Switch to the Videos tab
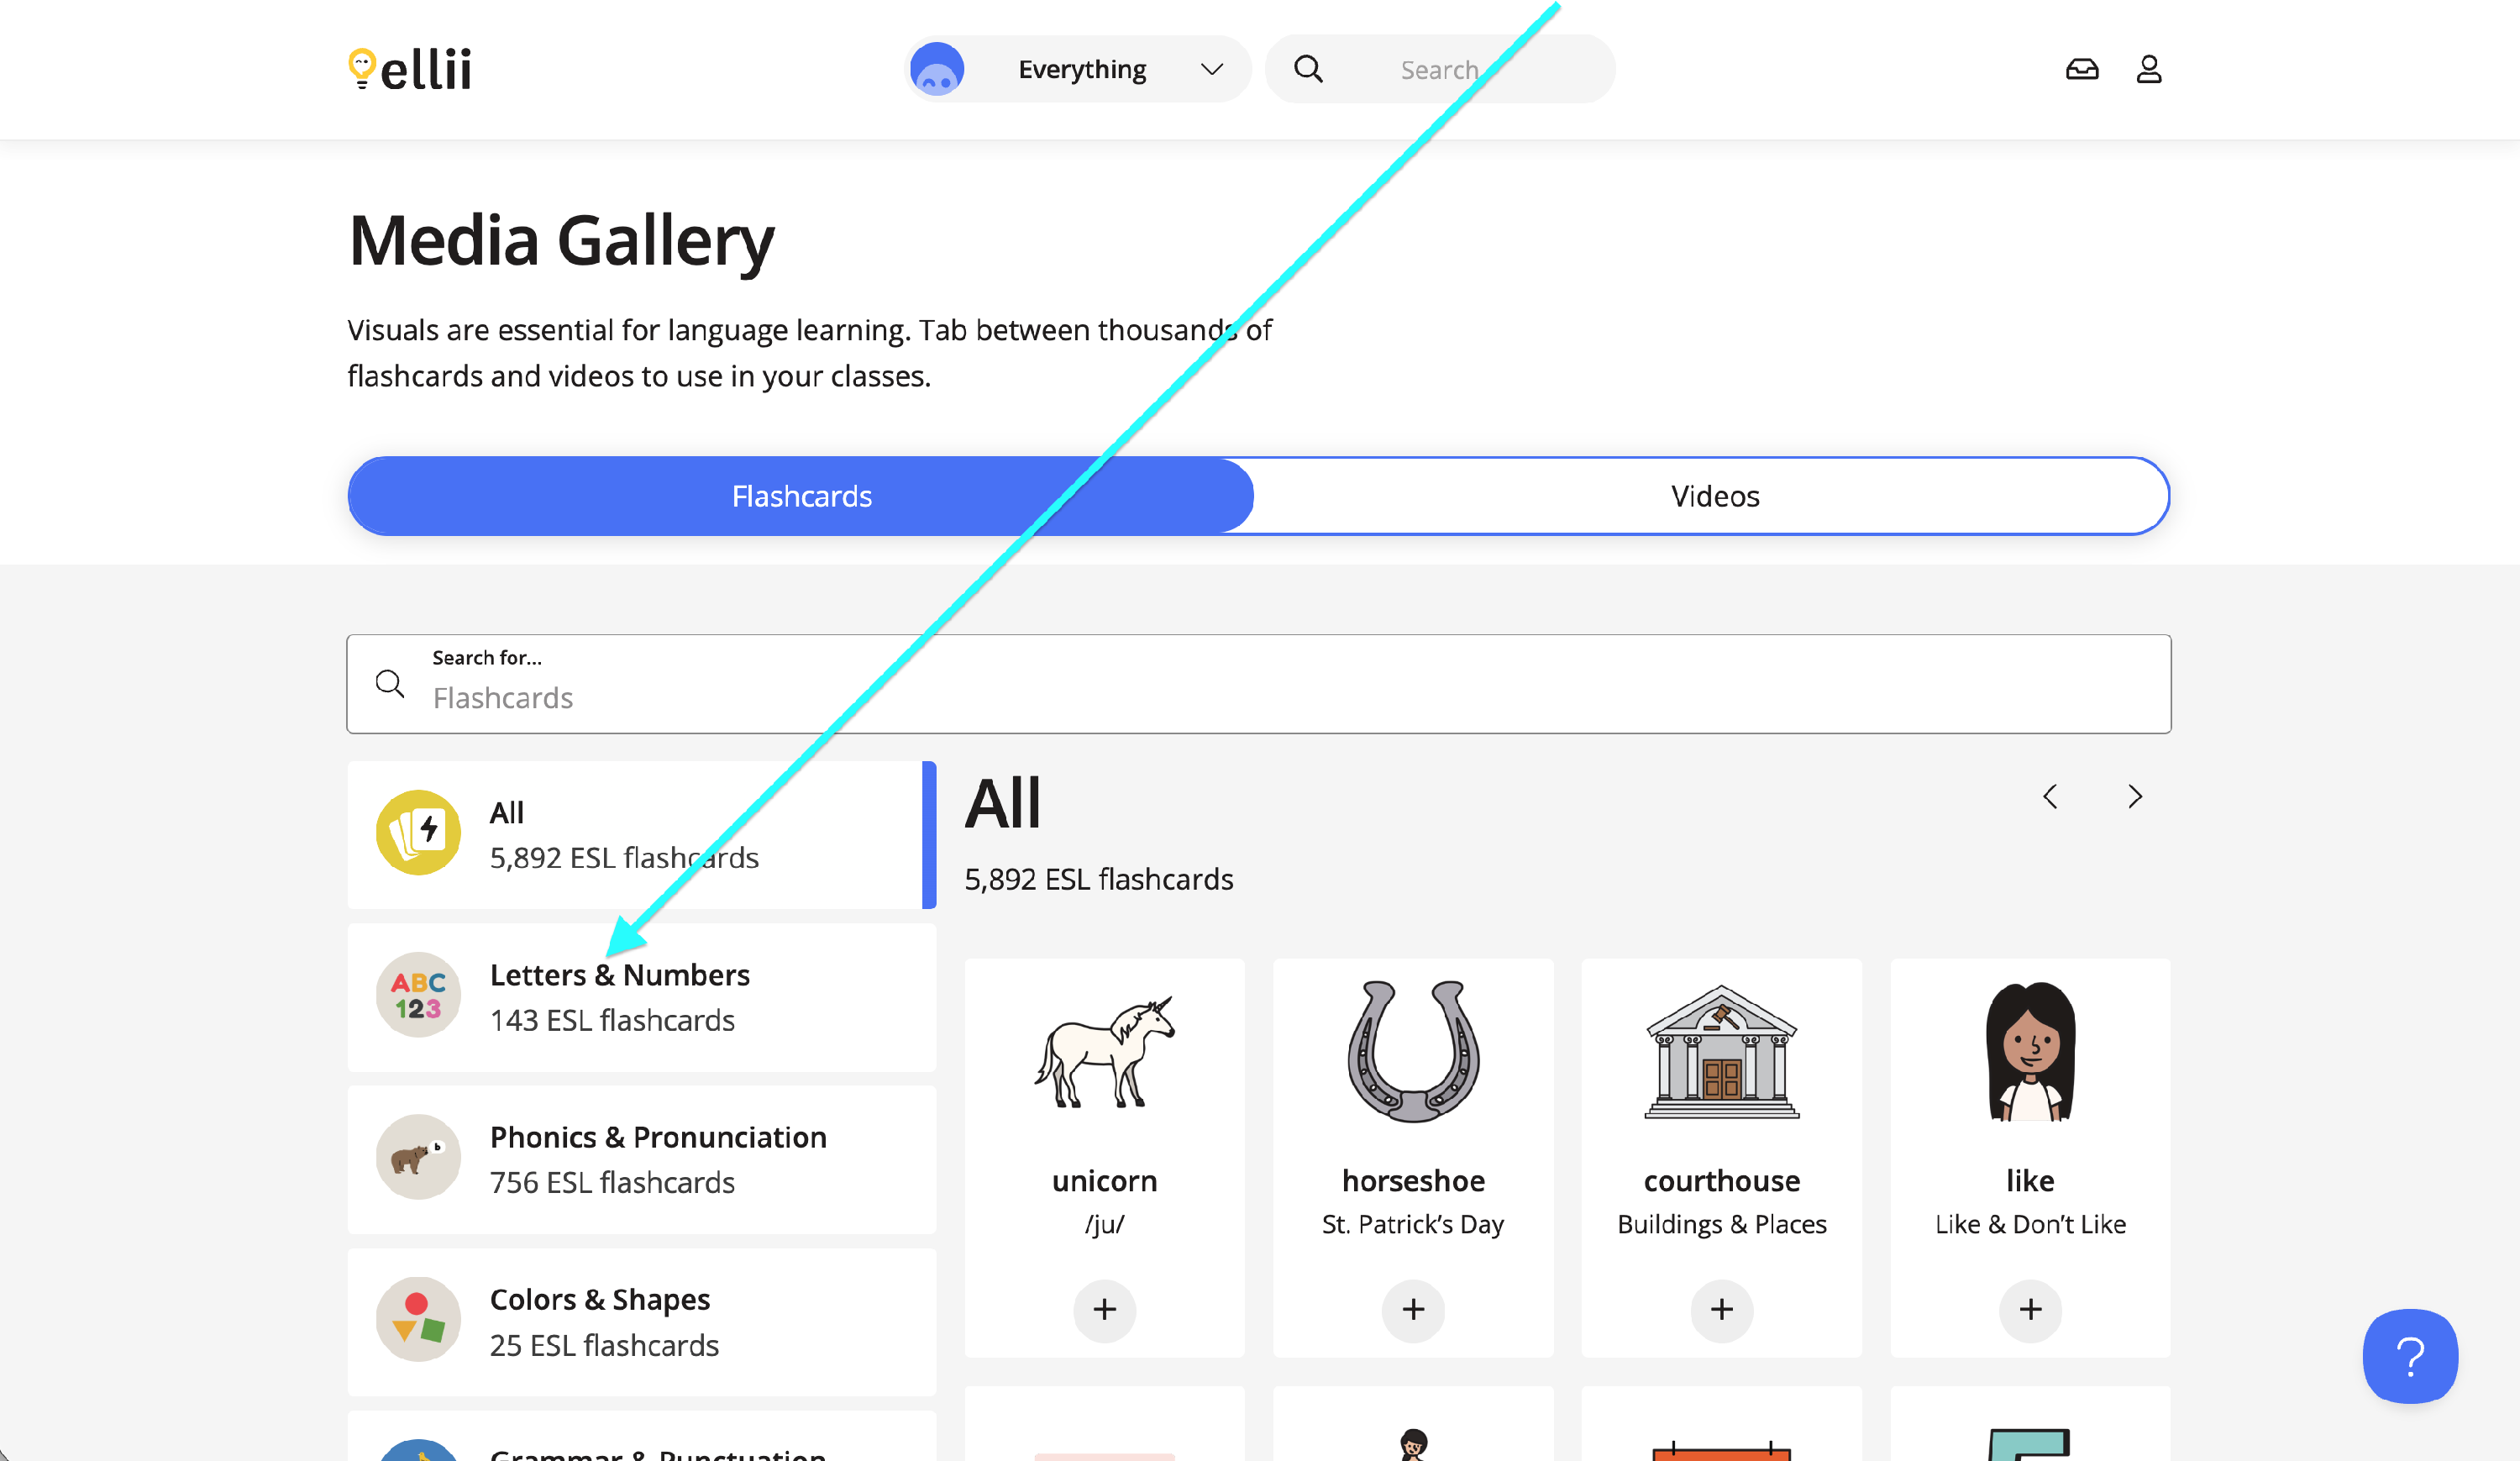2520x1461 pixels. (1714, 496)
